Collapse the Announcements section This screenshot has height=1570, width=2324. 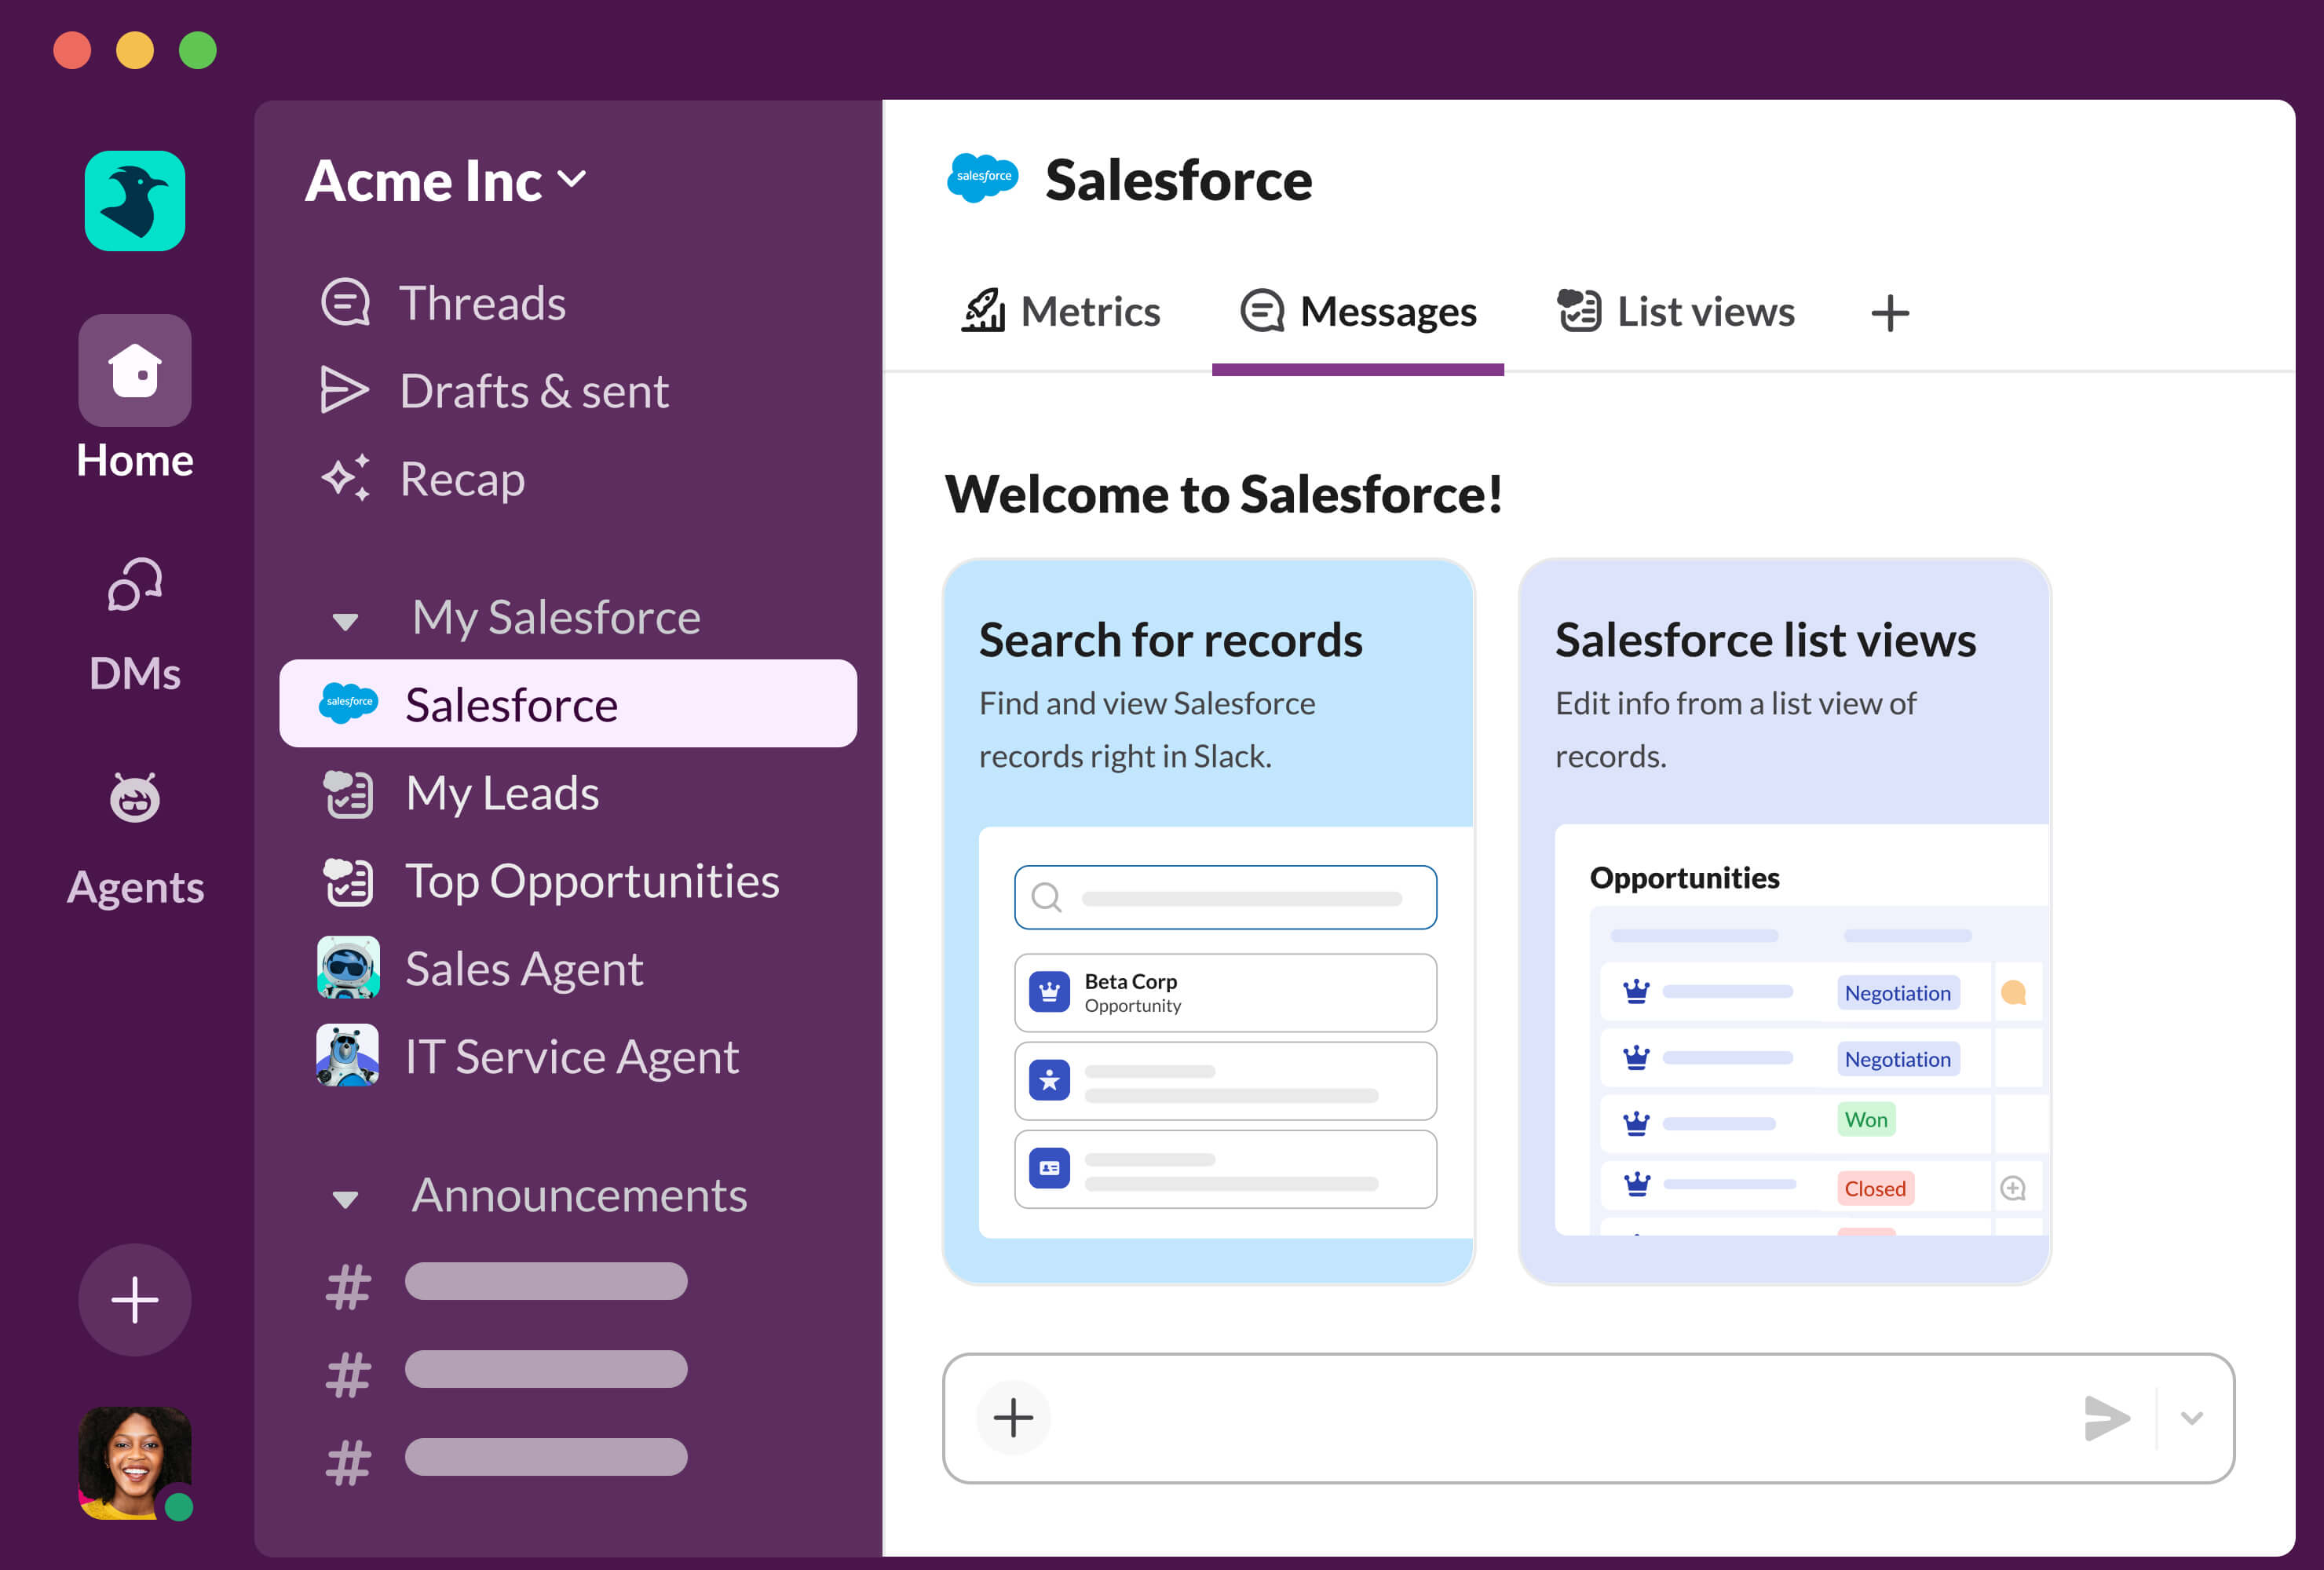(345, 1199)
